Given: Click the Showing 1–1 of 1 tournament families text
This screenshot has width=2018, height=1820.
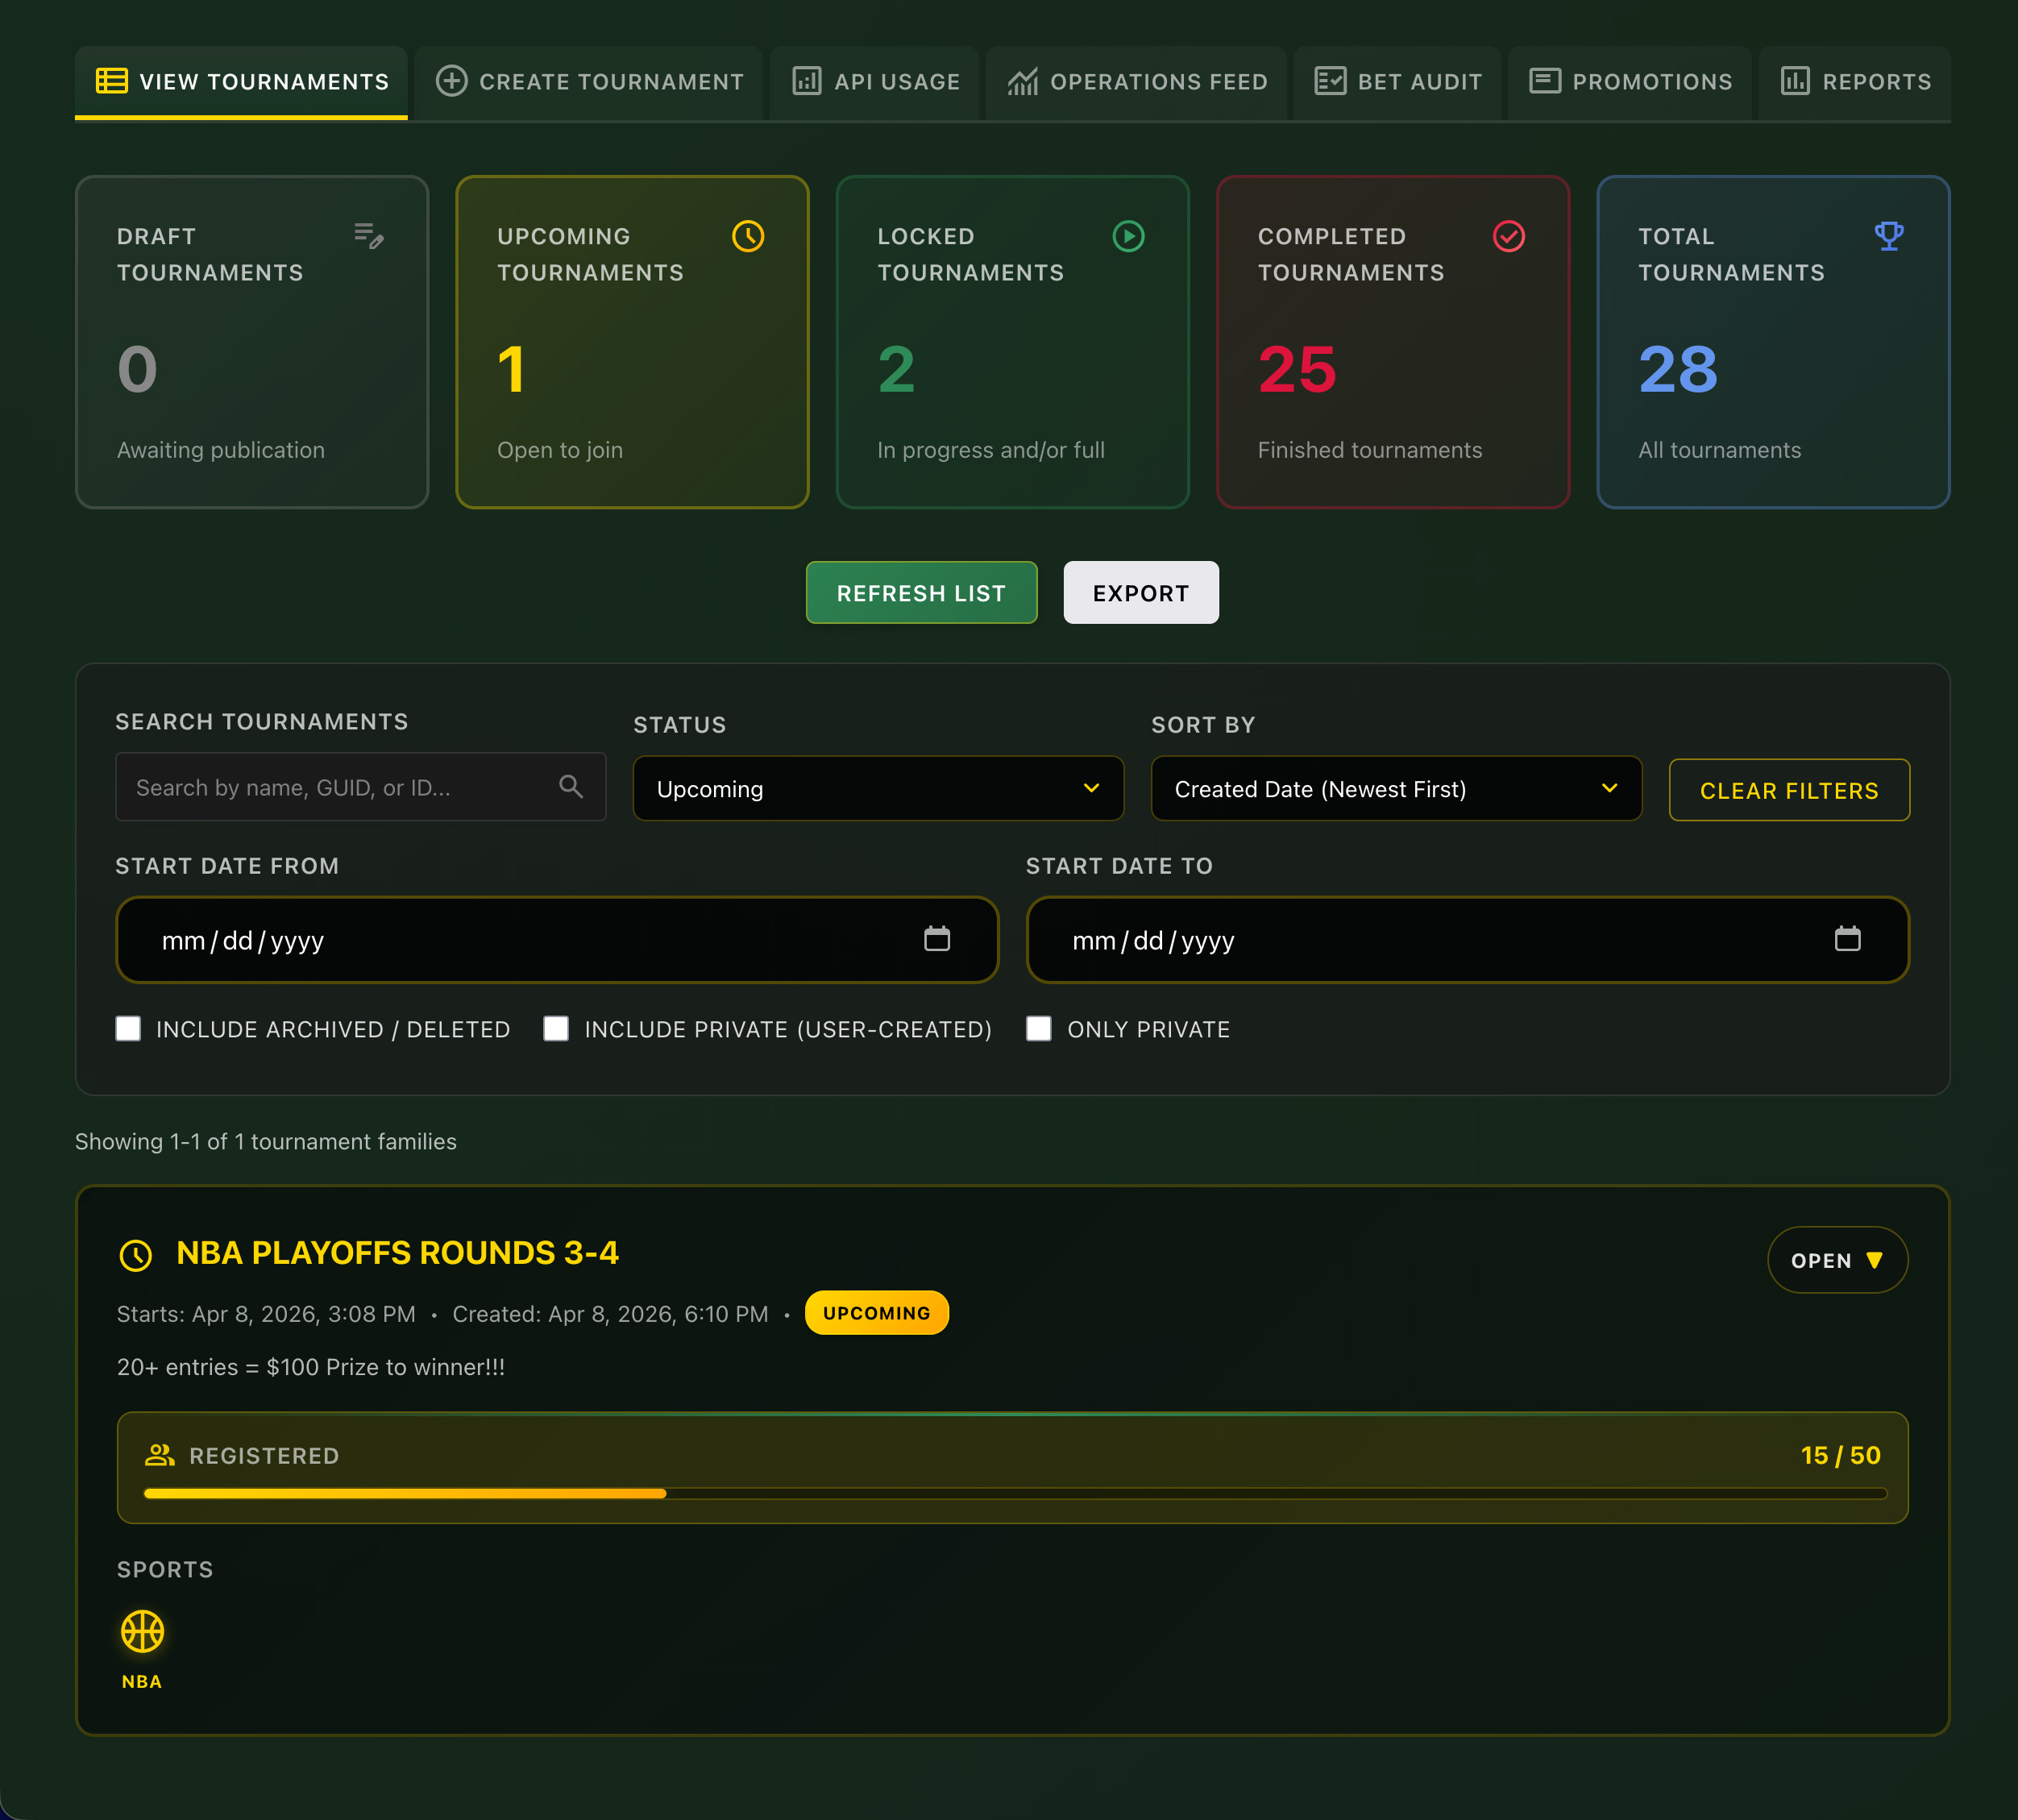Looking at the screenshot, I should pos(266,1141).
